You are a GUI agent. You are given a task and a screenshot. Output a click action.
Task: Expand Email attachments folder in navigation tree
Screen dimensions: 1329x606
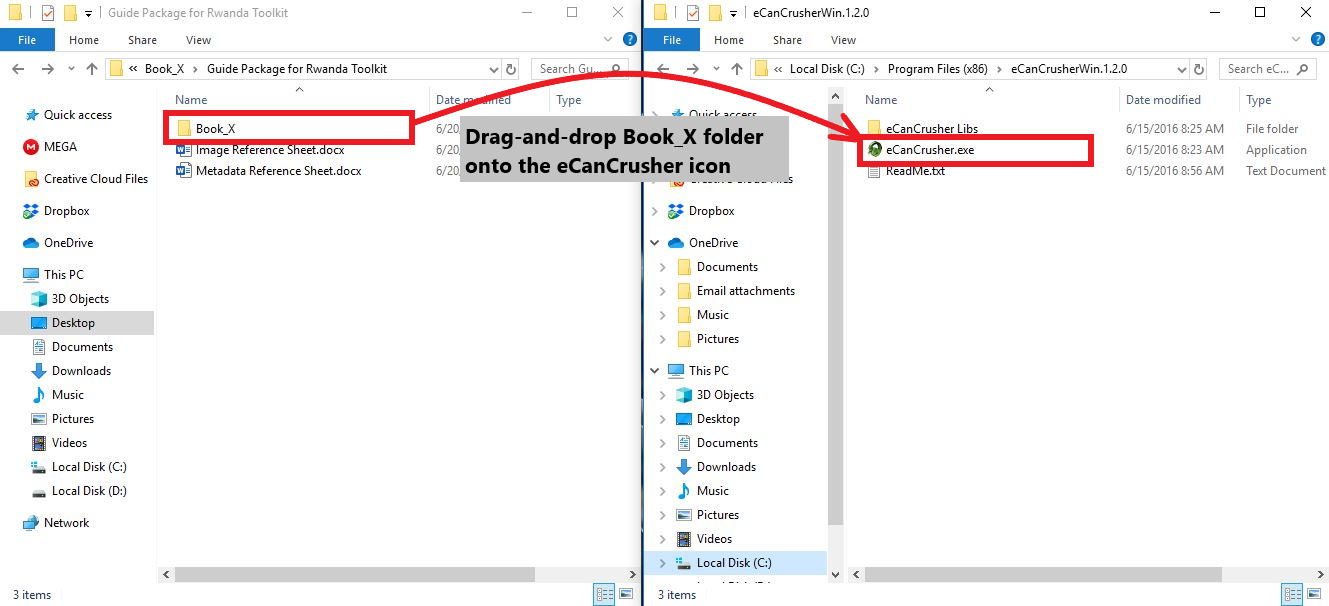point(663,291)
